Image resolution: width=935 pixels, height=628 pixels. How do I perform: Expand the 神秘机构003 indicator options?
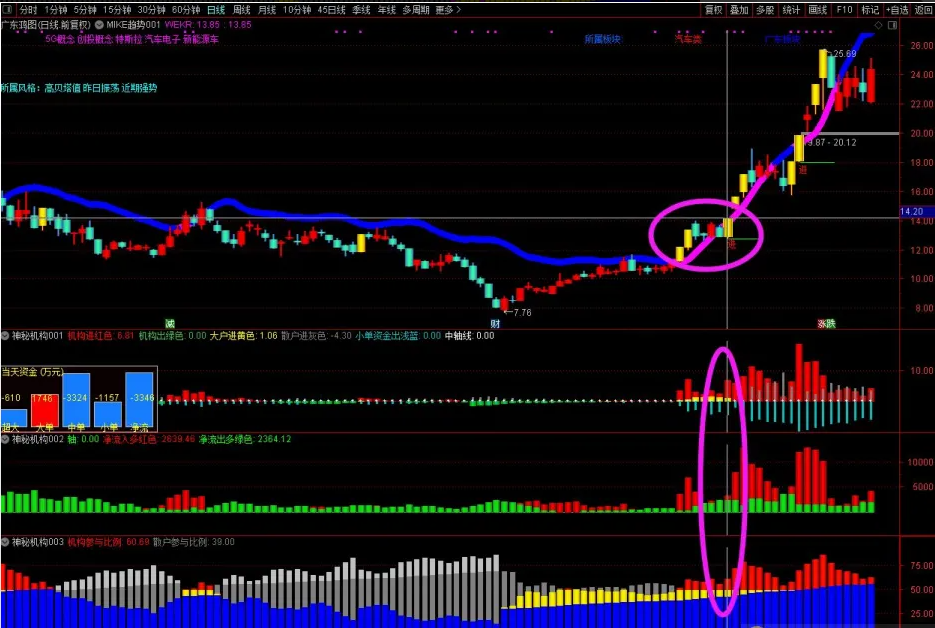5,541
